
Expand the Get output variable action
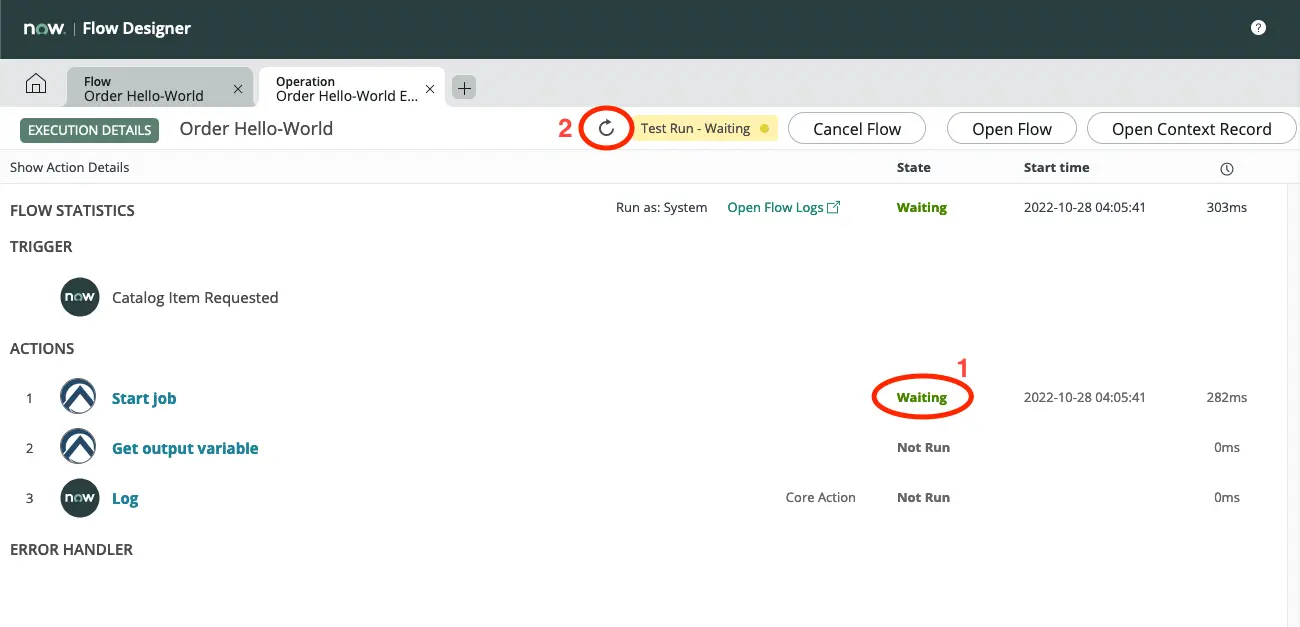coord(185,448)
